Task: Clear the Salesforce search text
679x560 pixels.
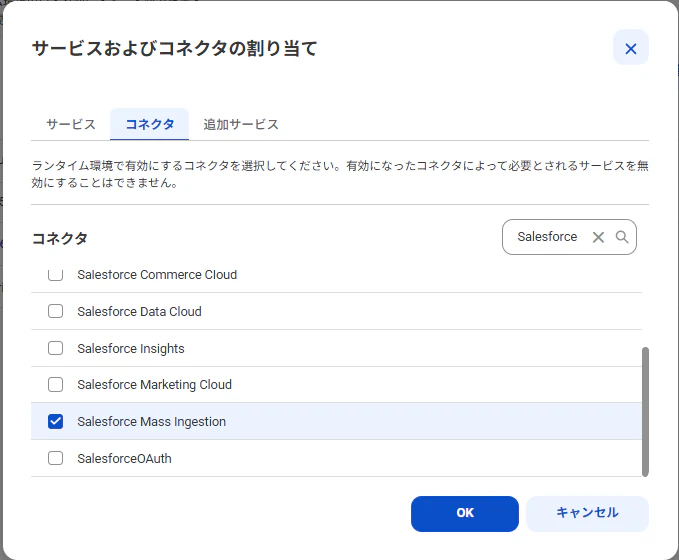Action: [x=598, y=237]
